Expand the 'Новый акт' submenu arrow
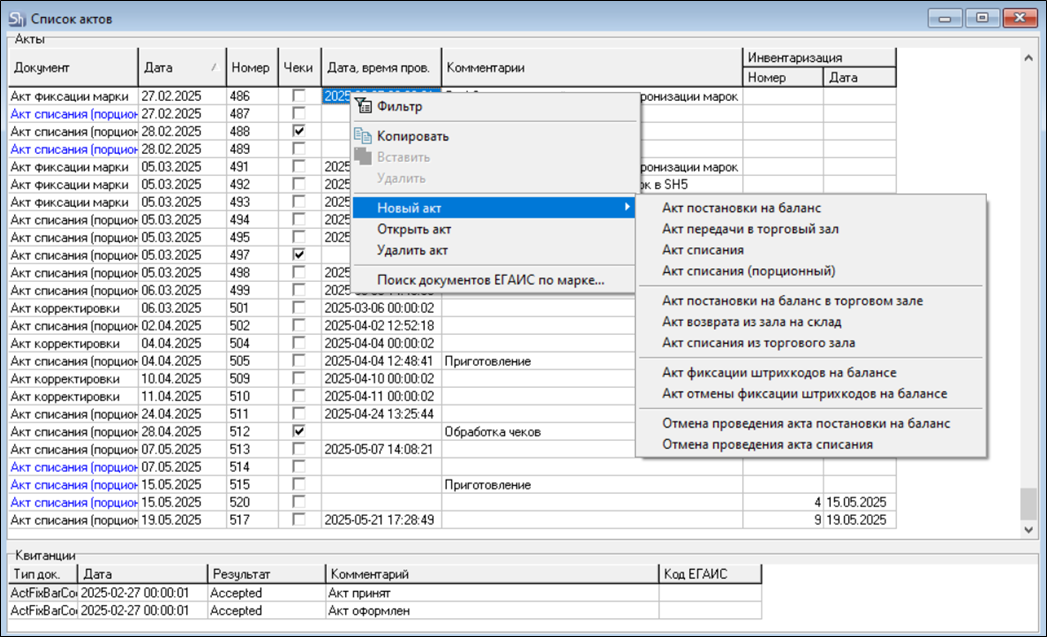 click(x=627, y=208)
